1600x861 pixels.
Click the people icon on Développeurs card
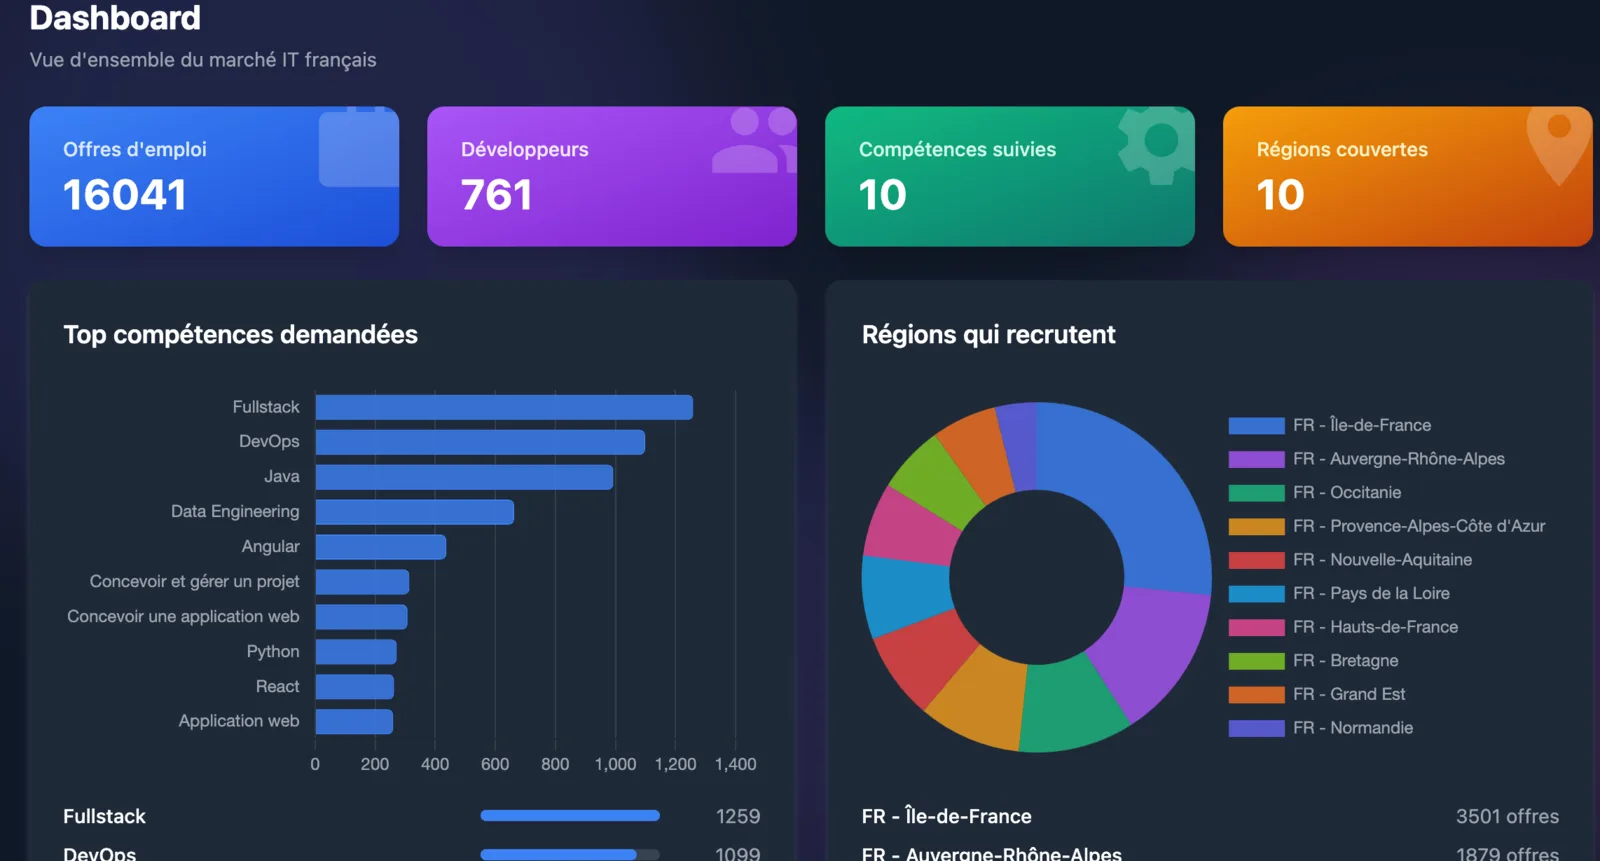point(755,141)
